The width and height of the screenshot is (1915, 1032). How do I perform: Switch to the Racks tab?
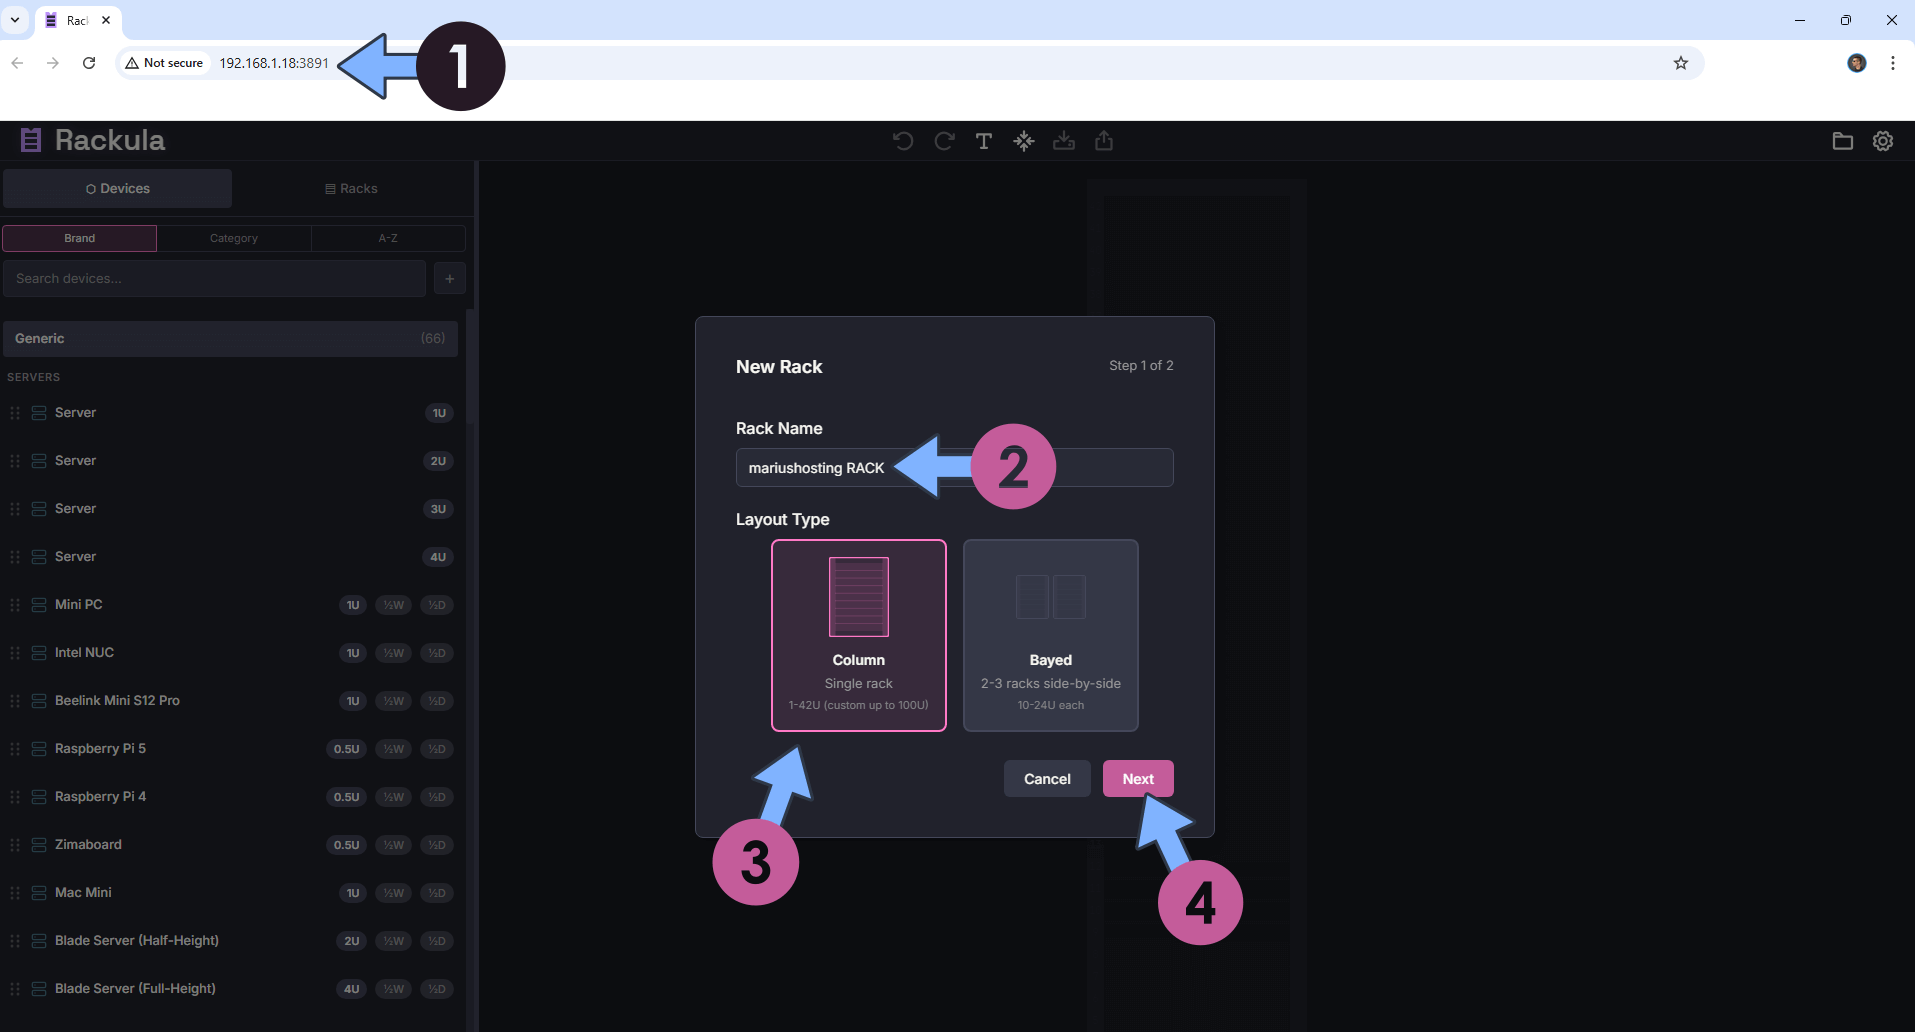coord(351,188)
